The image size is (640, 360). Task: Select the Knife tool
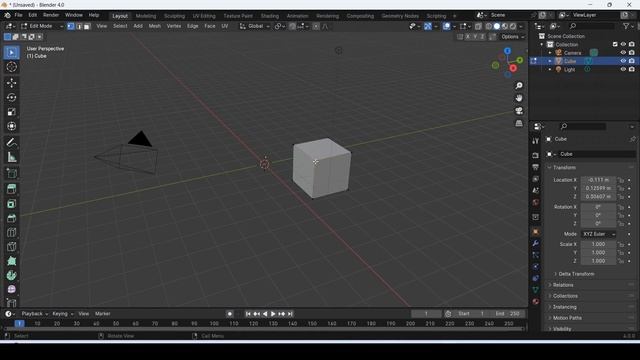11,247
